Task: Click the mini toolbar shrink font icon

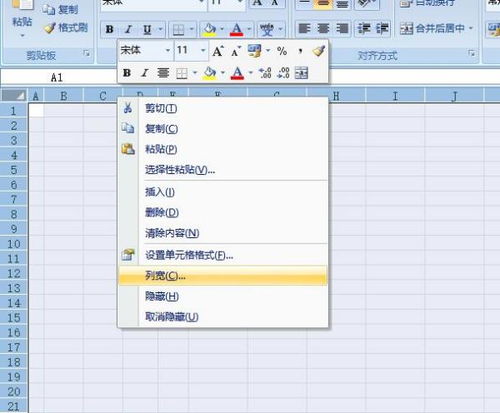Action: point(236,51)
